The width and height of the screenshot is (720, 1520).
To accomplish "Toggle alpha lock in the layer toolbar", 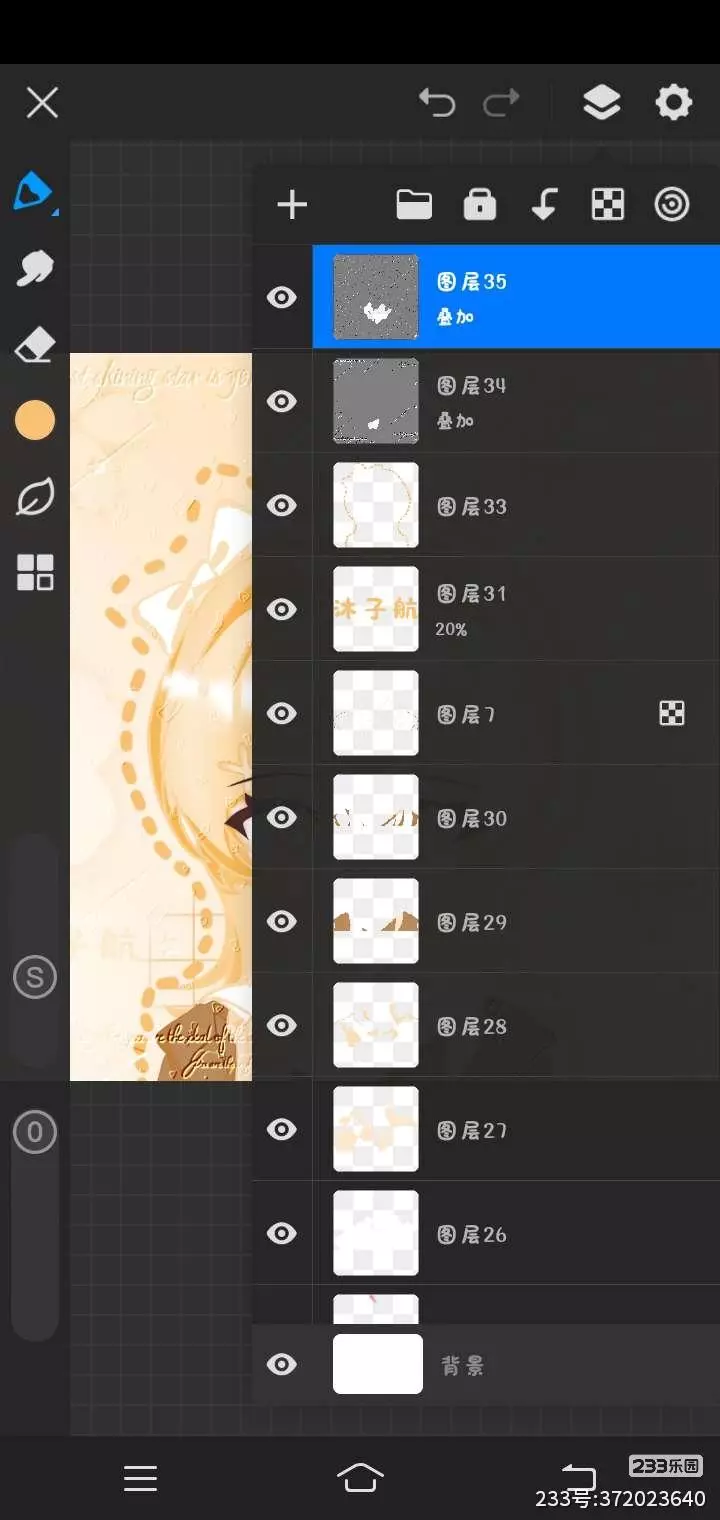I will pyautogui.click(x=608, y=205).
